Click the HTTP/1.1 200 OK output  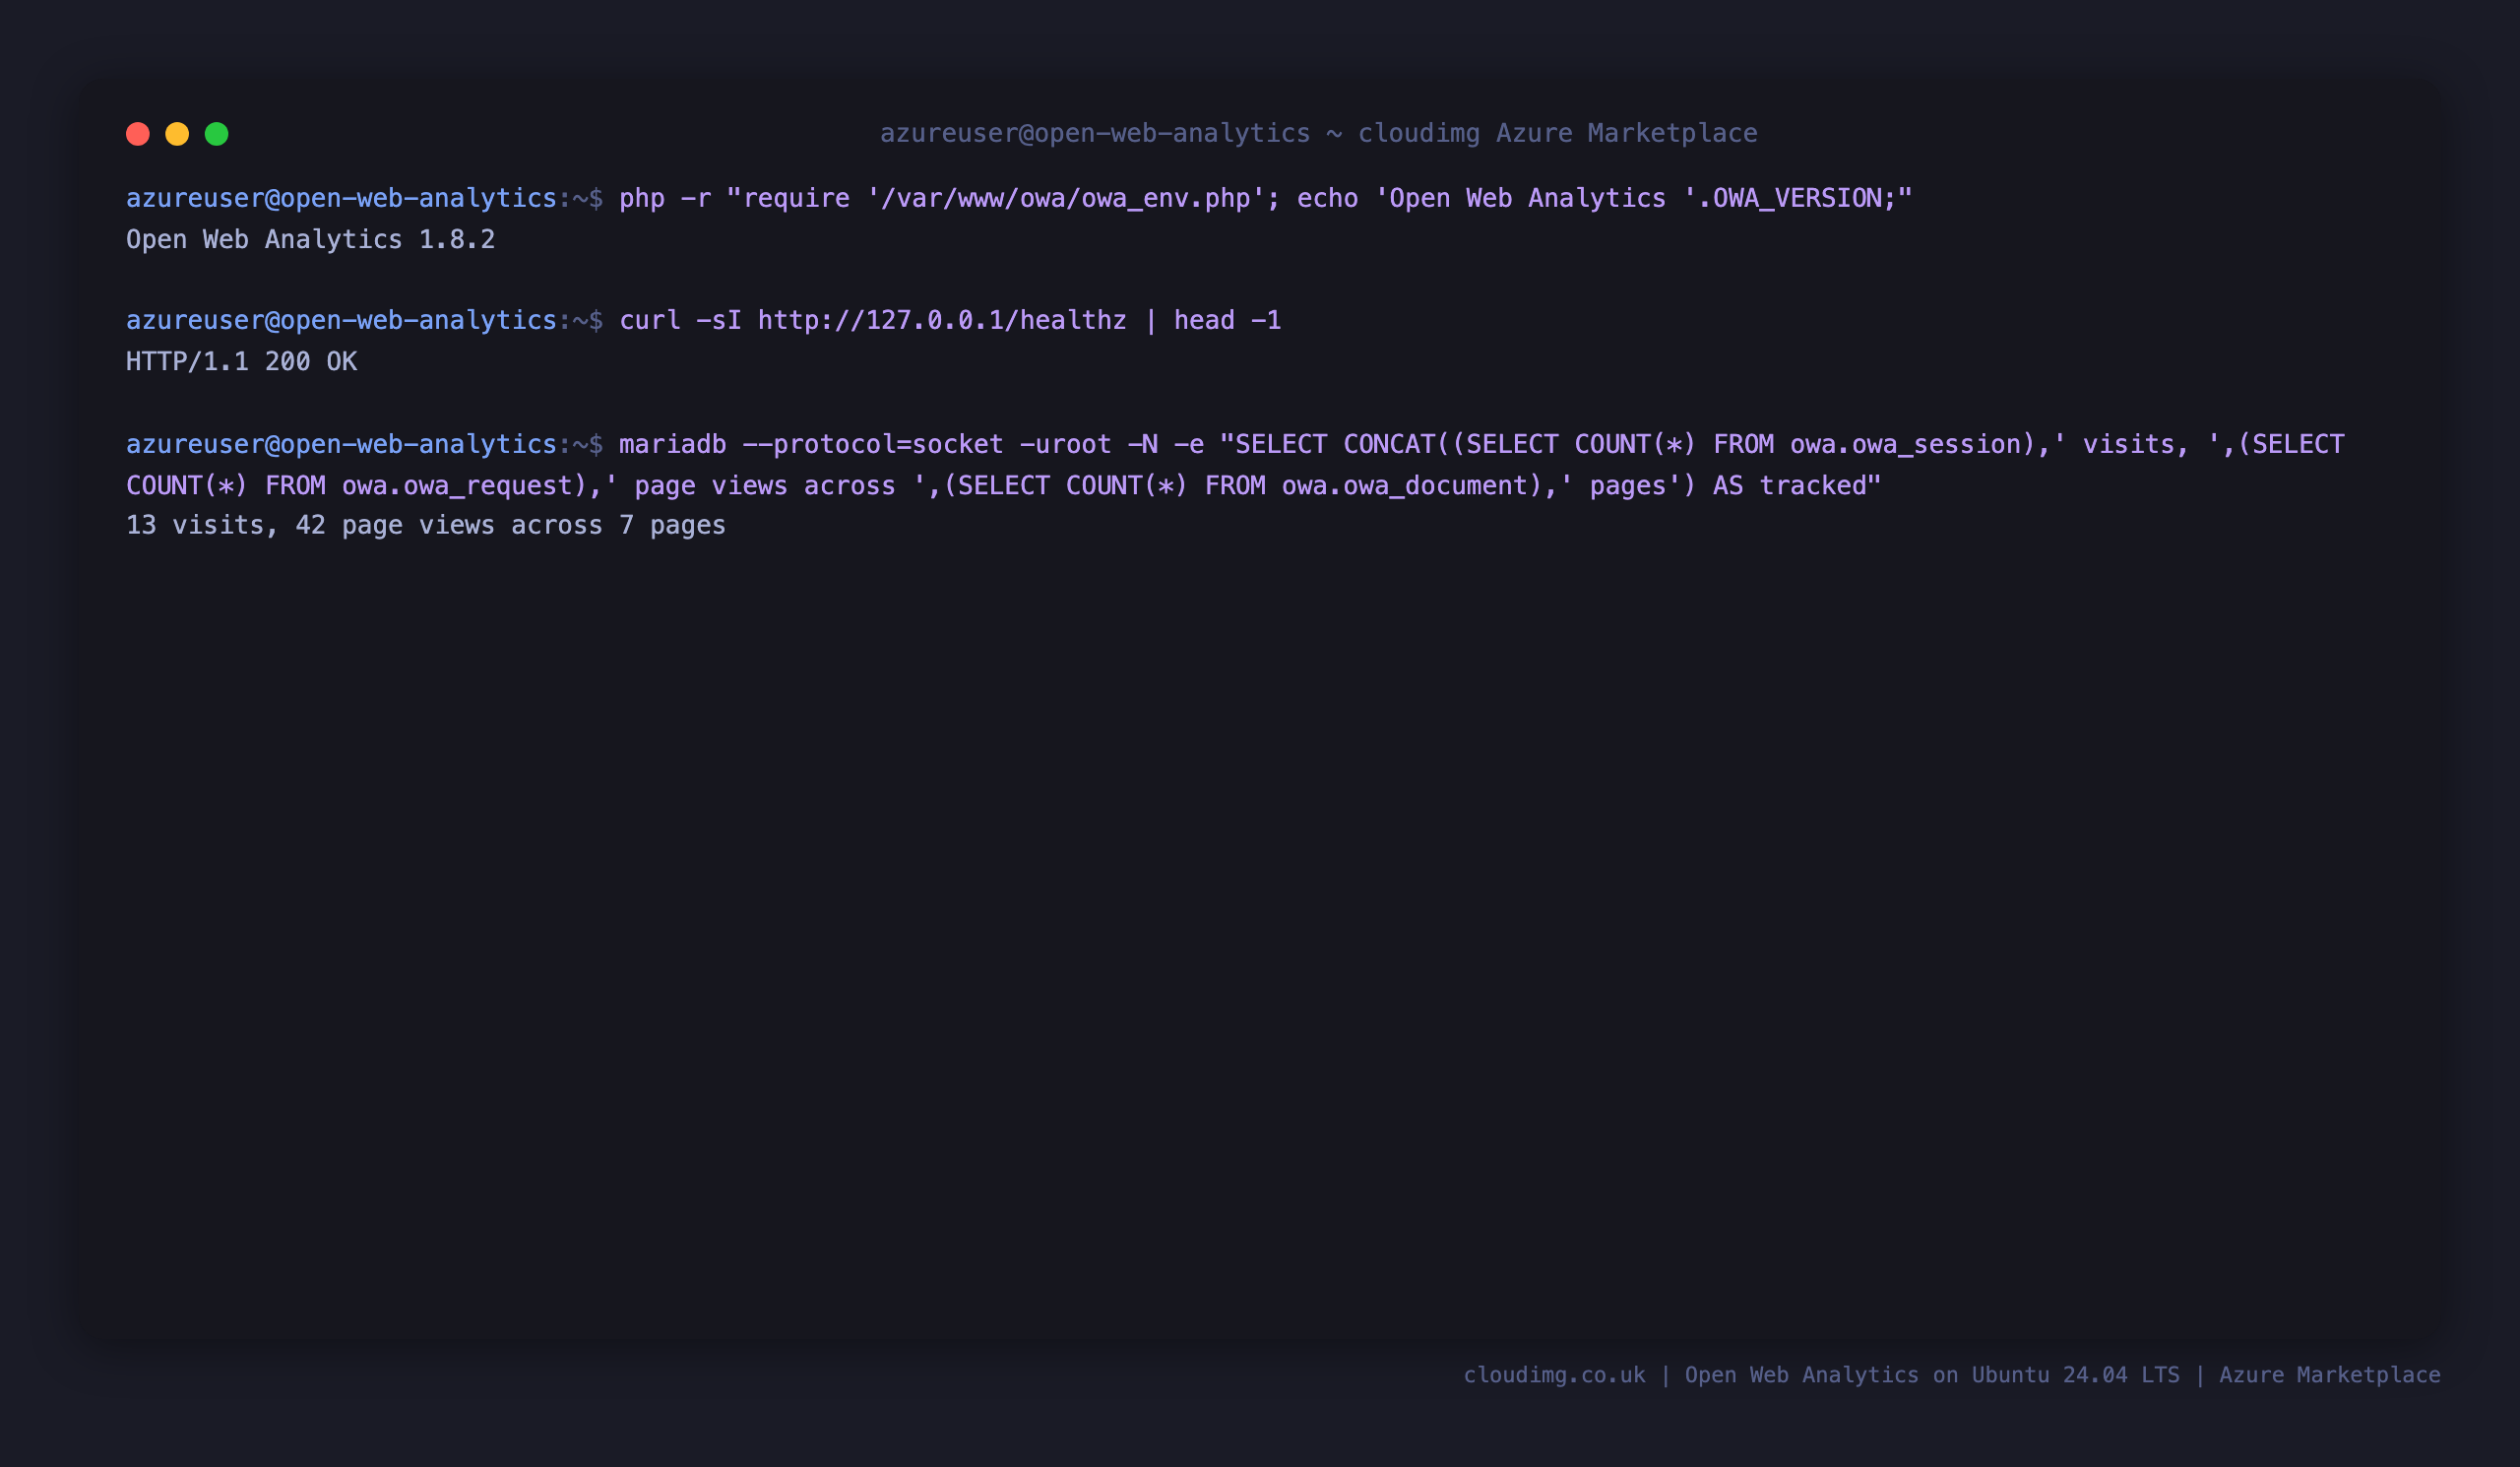(x=241, y=362)
